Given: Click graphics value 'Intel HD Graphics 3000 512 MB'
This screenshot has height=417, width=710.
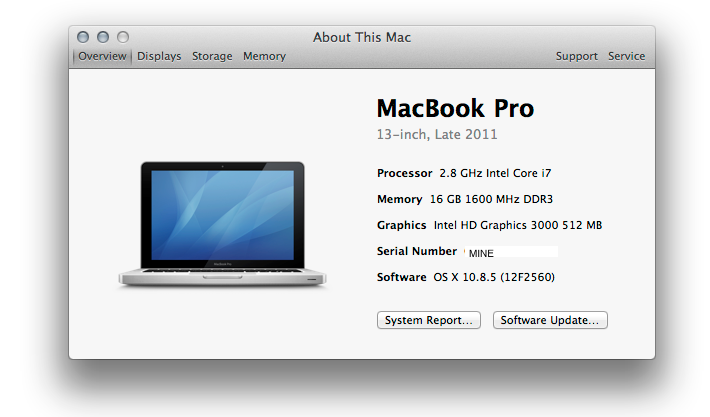Looking at the screenshot, I should pyautogui.click(x=518, y=225).
